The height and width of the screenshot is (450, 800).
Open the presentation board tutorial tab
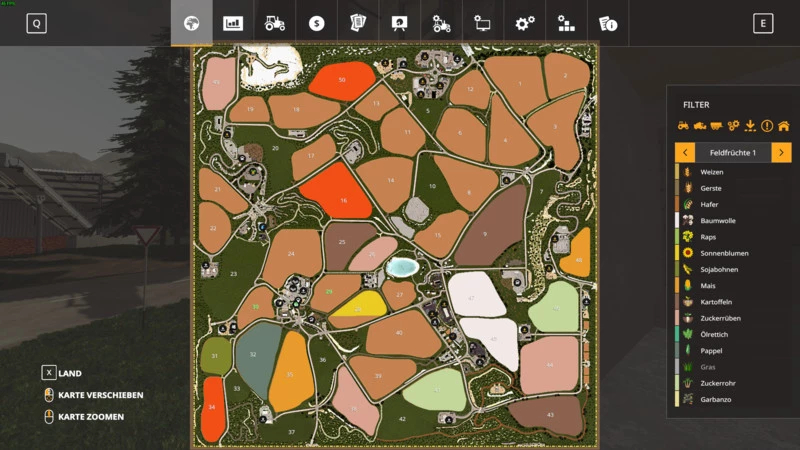(x=399, y=23)
